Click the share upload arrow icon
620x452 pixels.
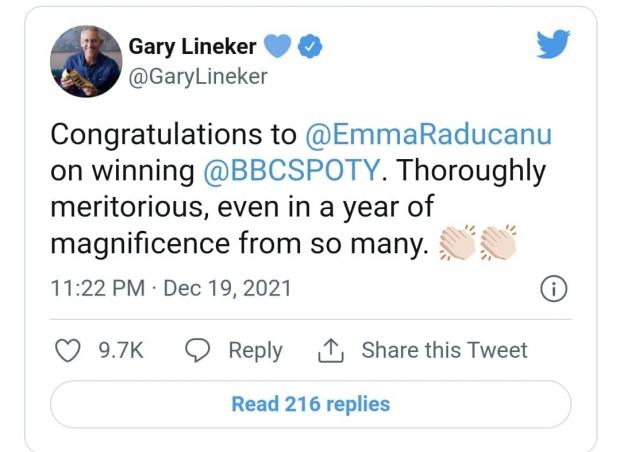pos(329,349)
